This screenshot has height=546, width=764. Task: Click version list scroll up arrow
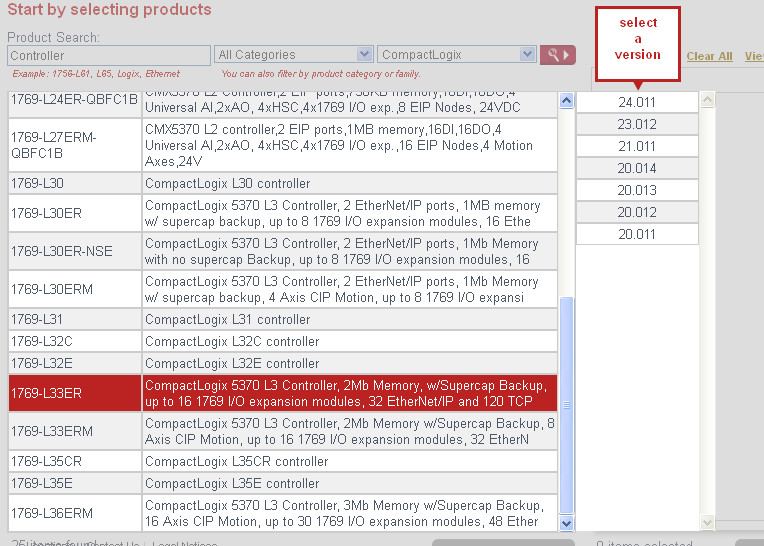click(707, 100)
